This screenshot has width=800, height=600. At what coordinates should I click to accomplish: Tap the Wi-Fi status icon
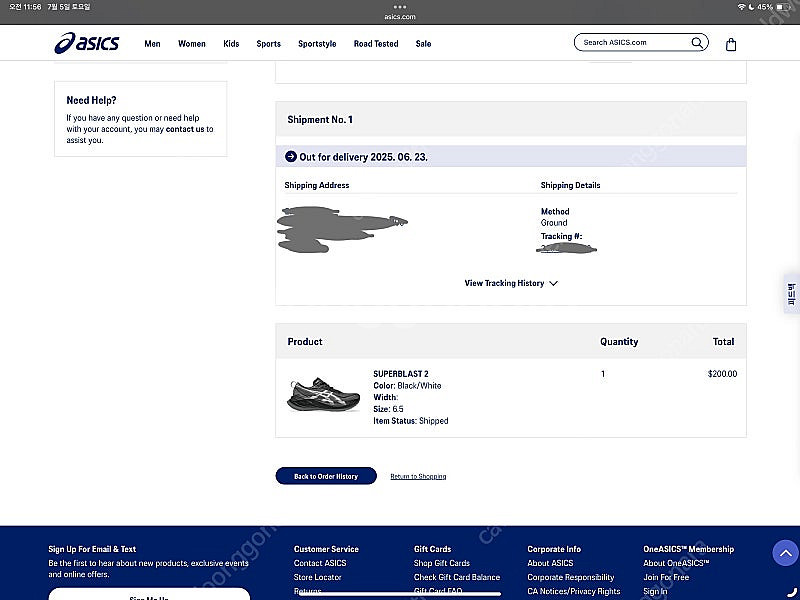click(x=741, y=7)
